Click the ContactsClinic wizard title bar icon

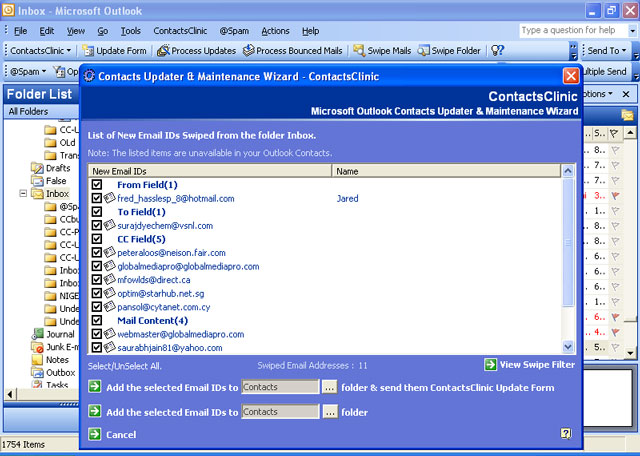[x=89, y=76]
